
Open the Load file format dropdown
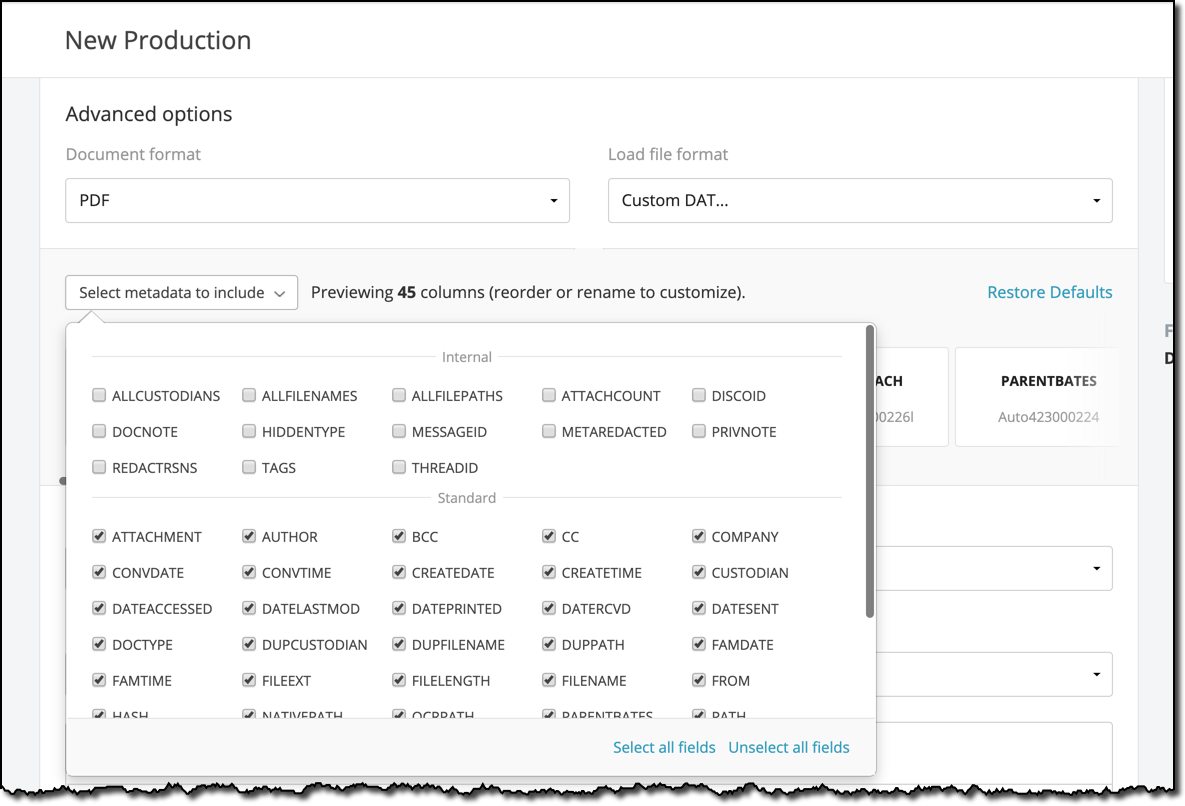tap(859, 201)
